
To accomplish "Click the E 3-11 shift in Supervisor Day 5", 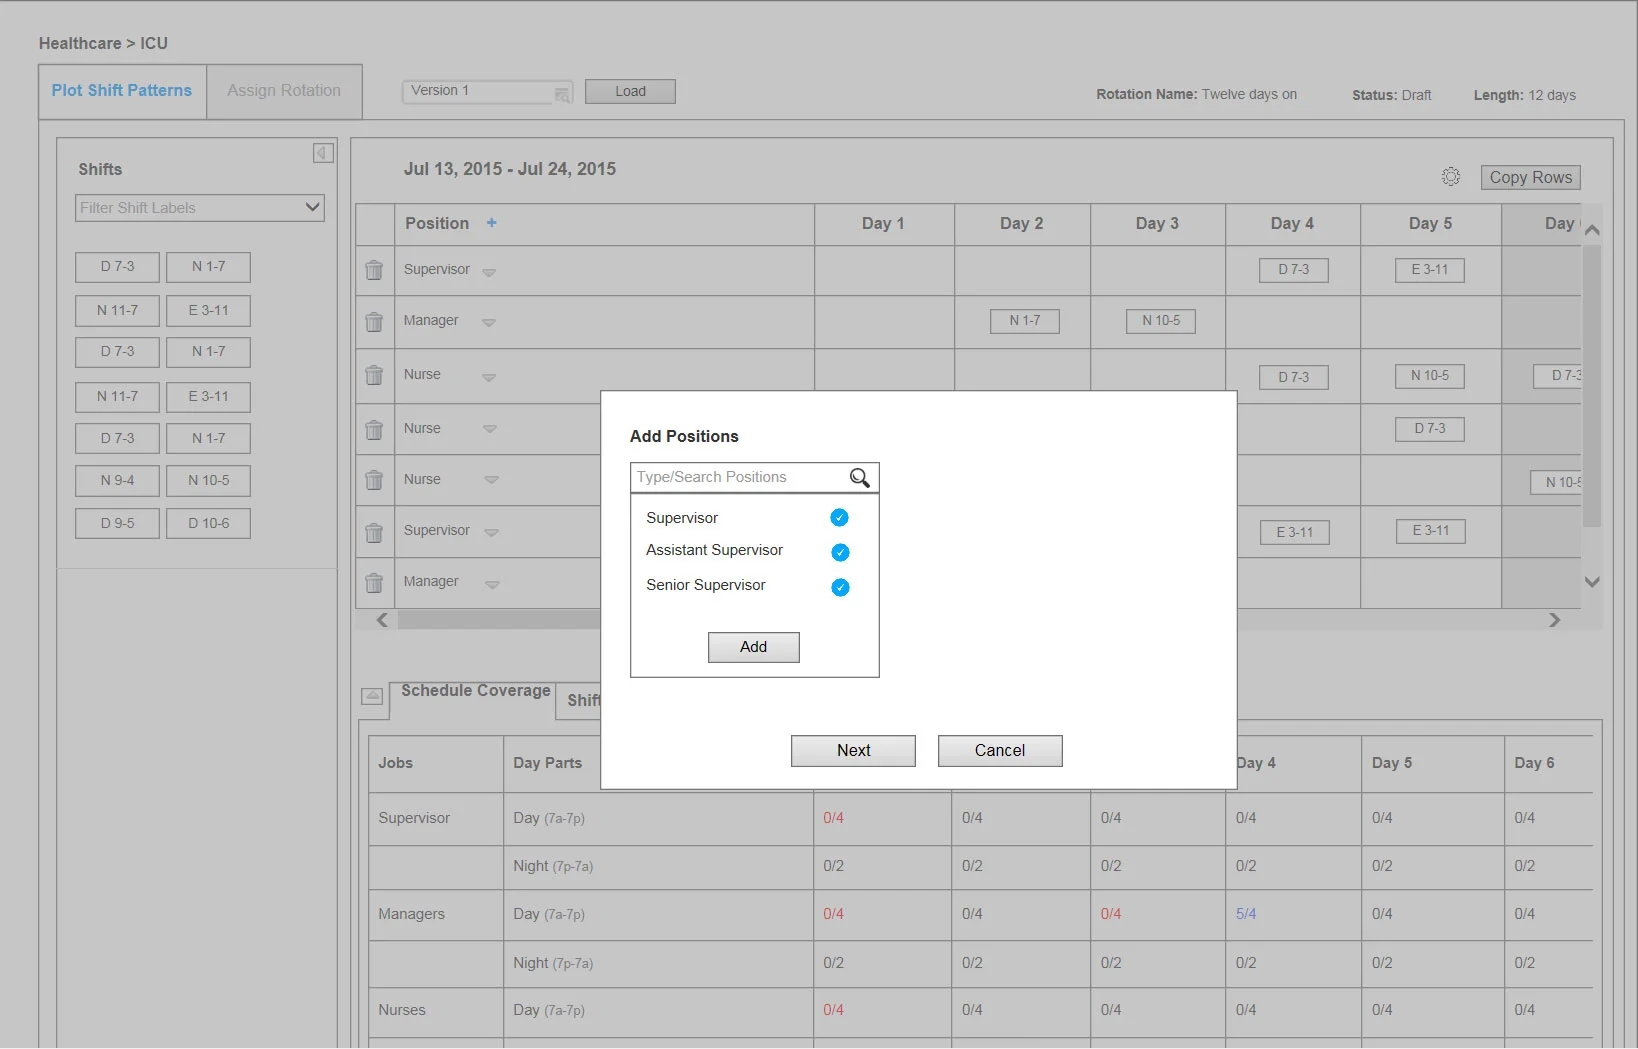I will [x=1429, y=270].
